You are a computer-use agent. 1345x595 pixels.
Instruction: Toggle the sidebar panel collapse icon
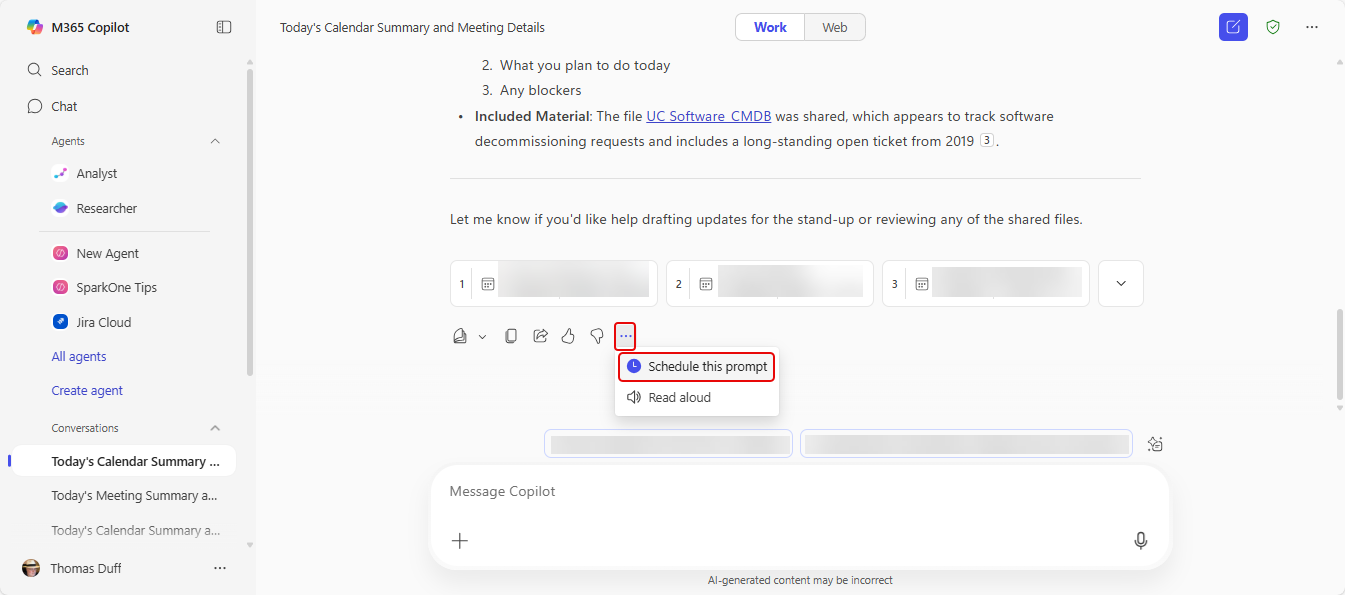pos(224,27)
